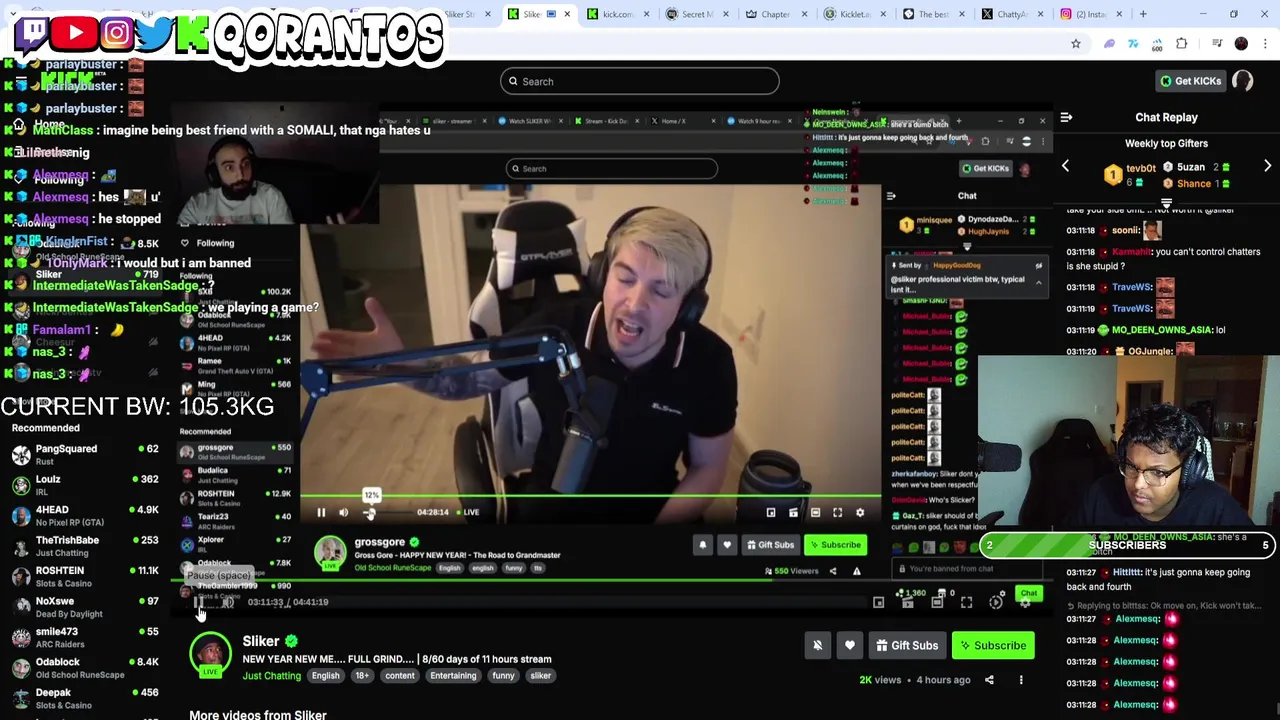The height and width of the screenshot is (720, 1280).
Task: Toggle Sliker notification bell
Action: (817, 645)
